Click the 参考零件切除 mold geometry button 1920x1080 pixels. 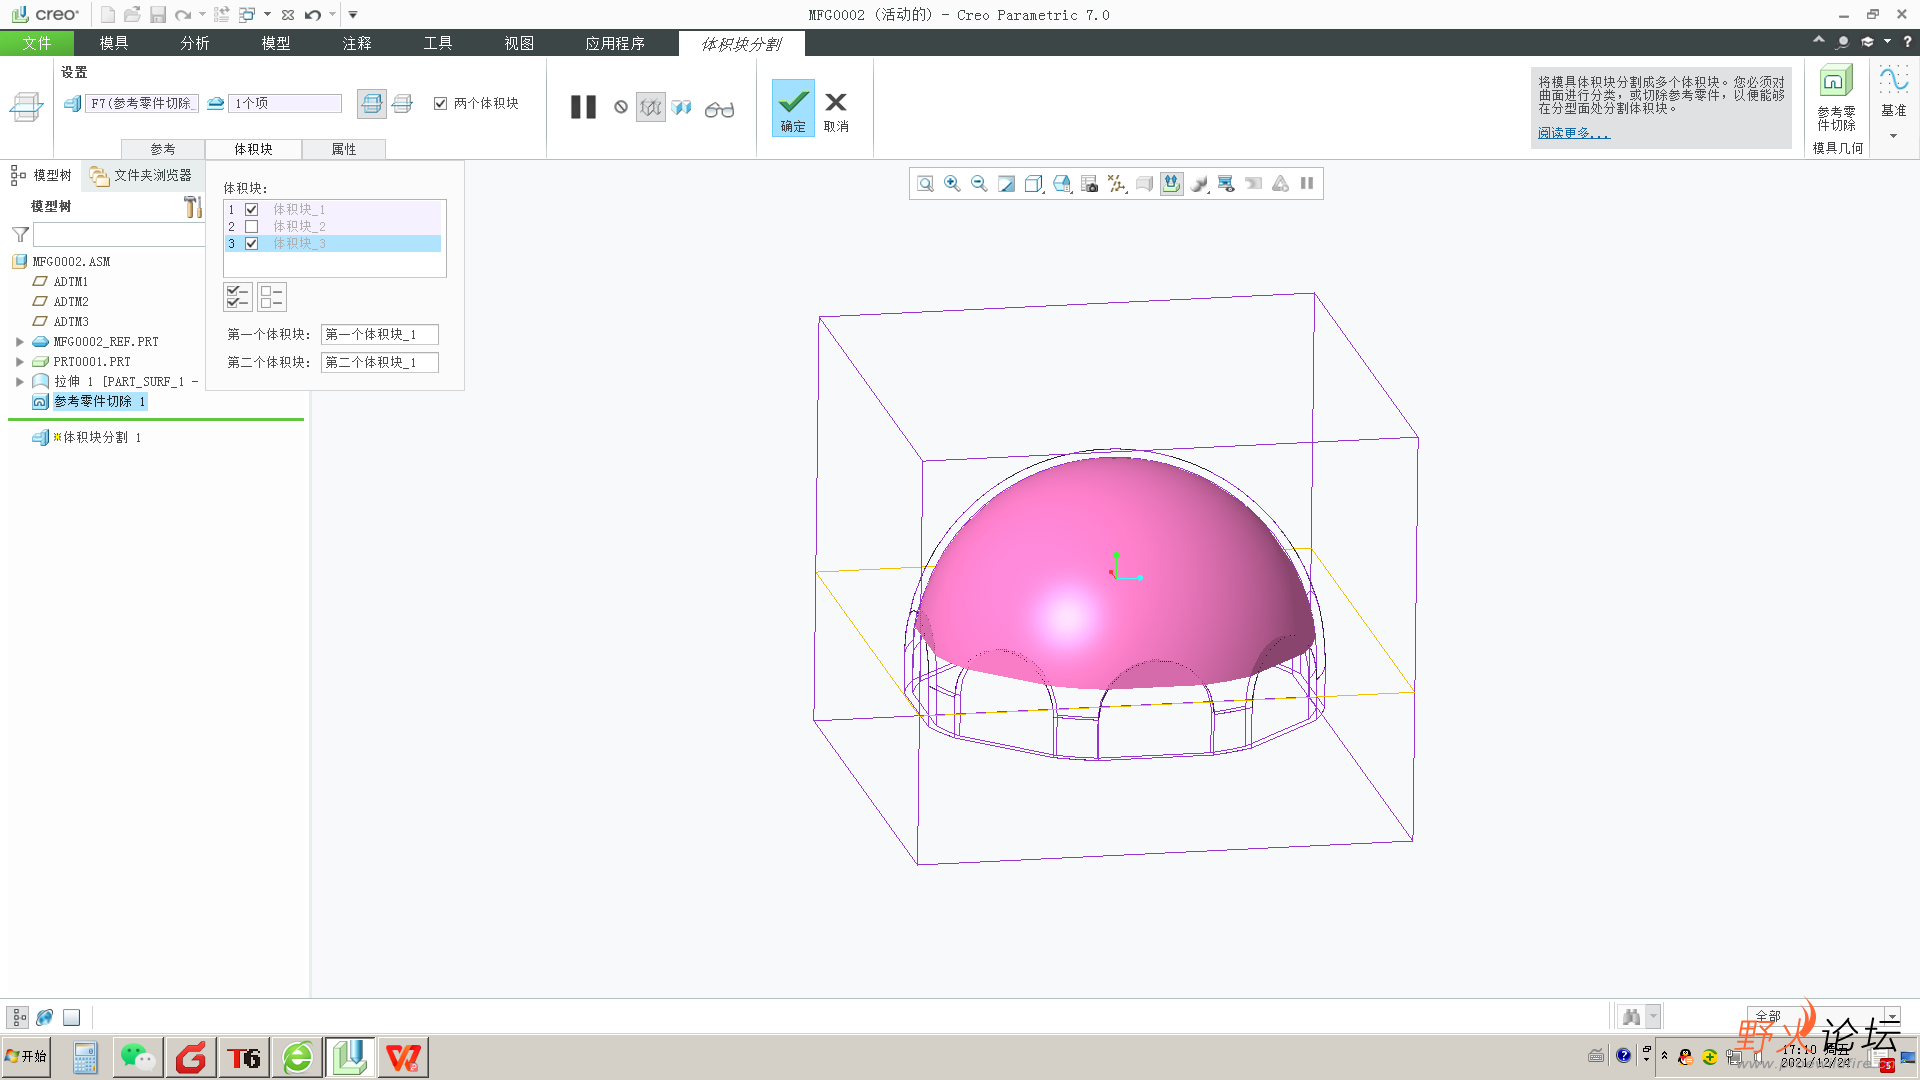click(x=1836, y=98)
